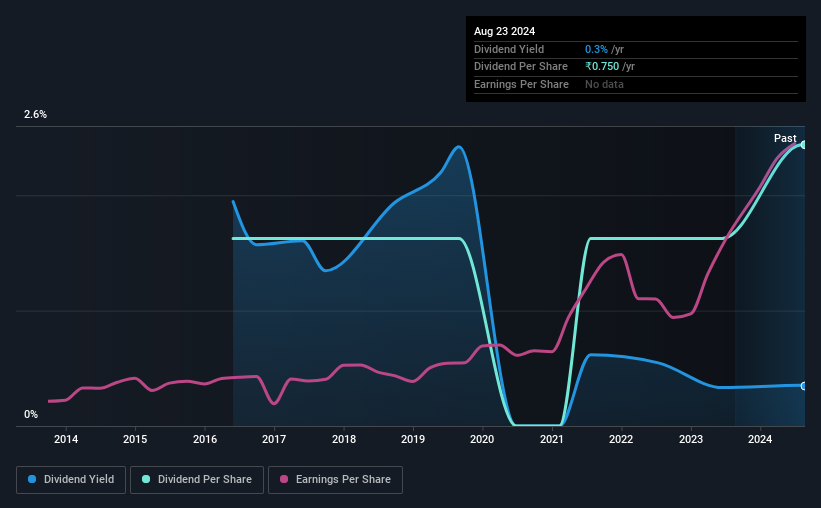Click the pink Earnings Per Share legend dot

coord(284,479)
